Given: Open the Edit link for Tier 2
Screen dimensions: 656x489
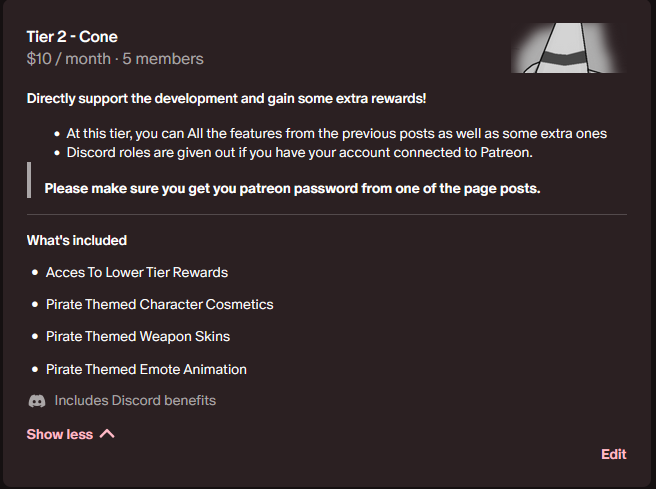Looking at the screenshot, I should 614,454.
